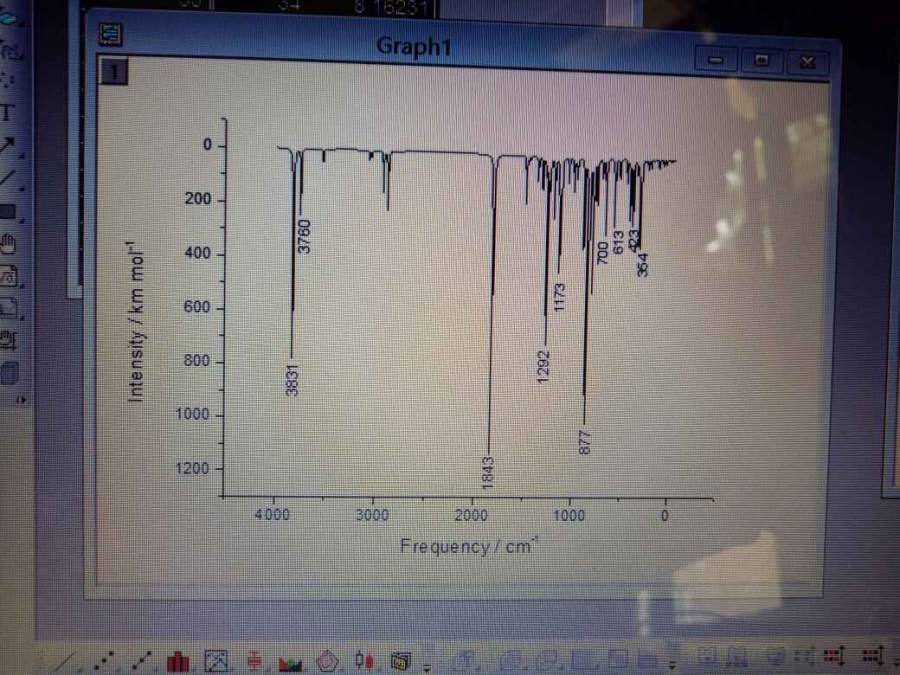Click peak label 3831
The height and width of the screenshot is (675, 900).
tap(292, 380)
